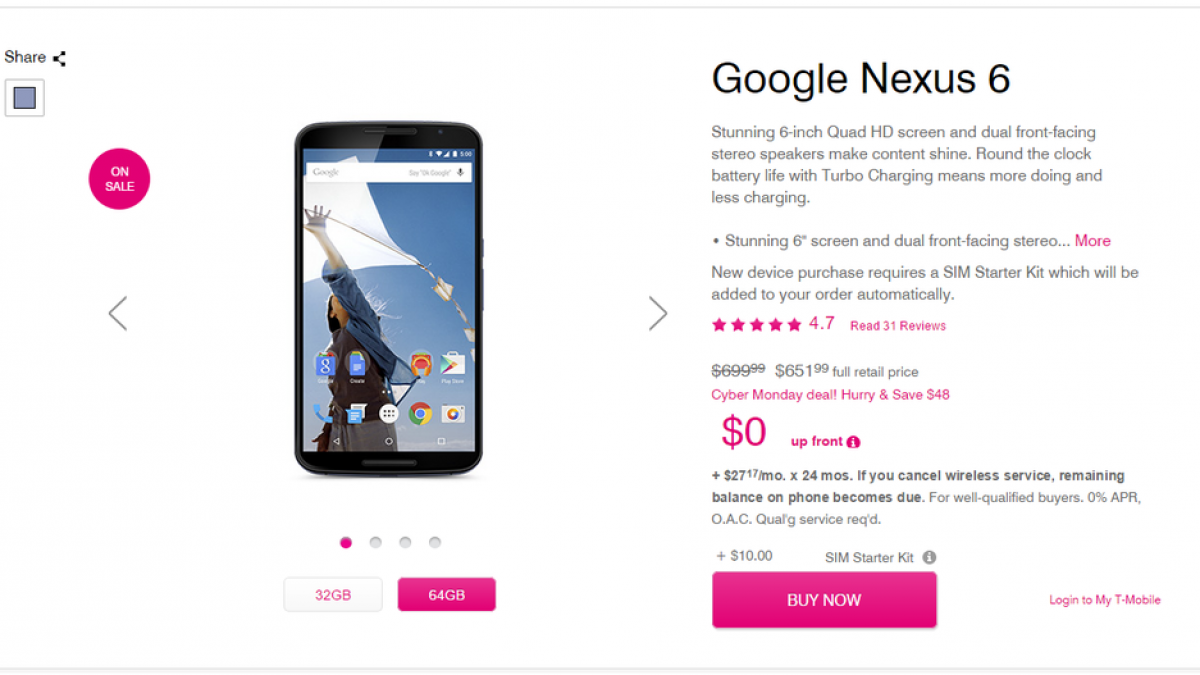This screenshot has height=675, width=1200.
Task: Choose the 32GB storage option
Action: (x=333, y=594)
